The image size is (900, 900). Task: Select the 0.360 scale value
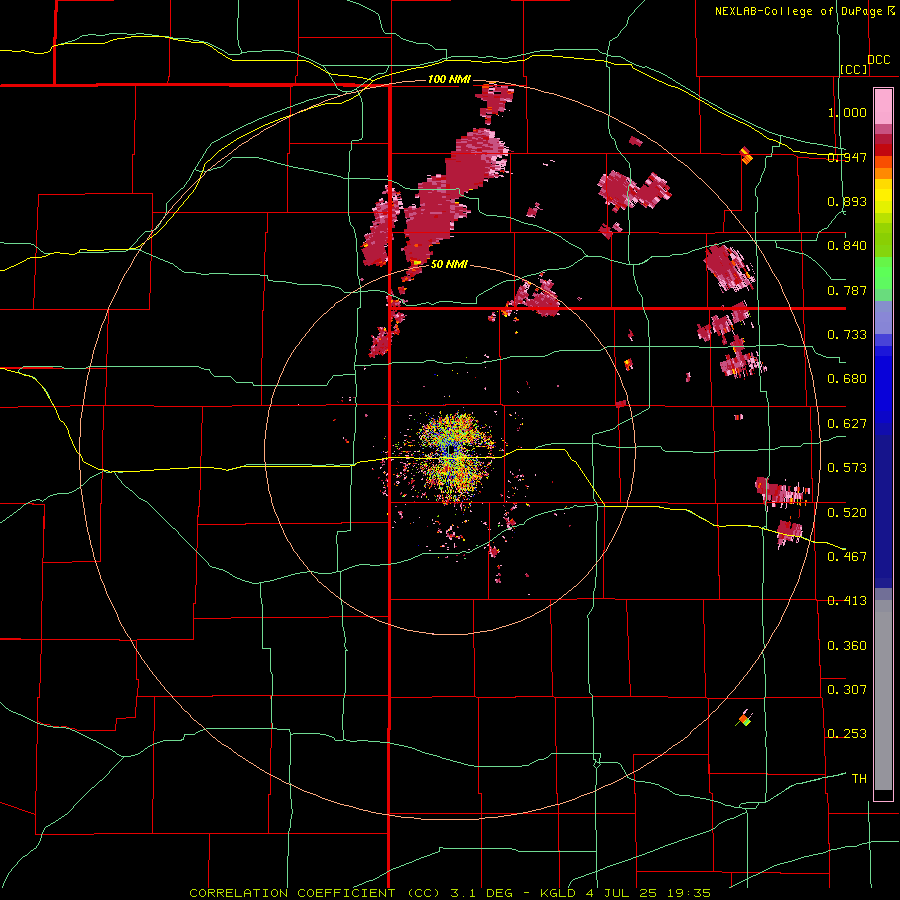(847, 645)
